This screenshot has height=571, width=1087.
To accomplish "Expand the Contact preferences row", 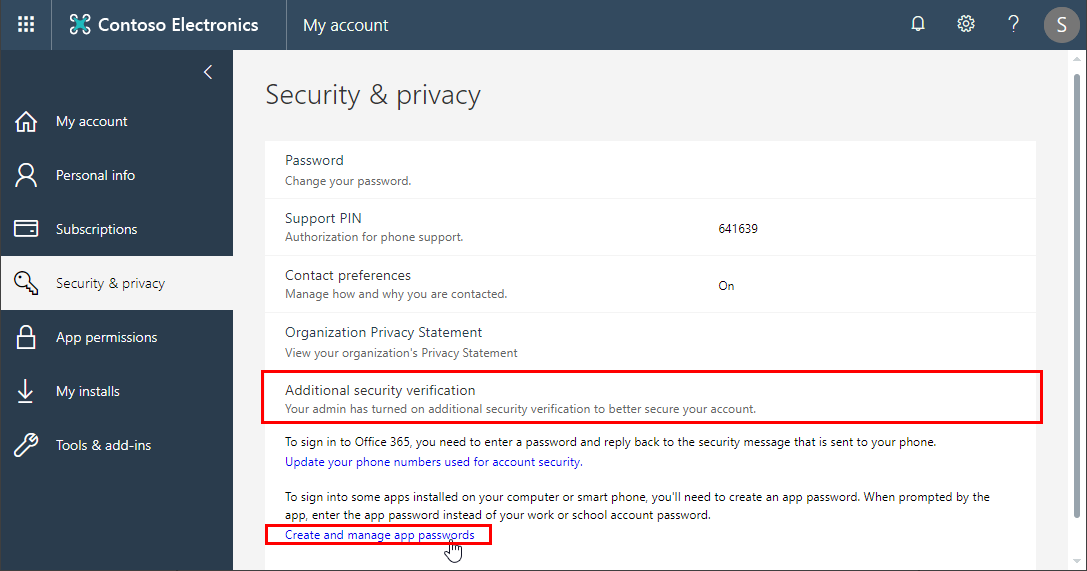I will [x=348, y=276].
